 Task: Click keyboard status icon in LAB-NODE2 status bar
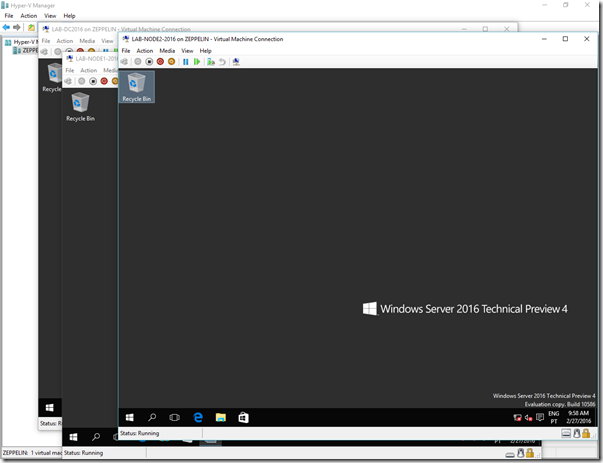click(x=566, y=434)
